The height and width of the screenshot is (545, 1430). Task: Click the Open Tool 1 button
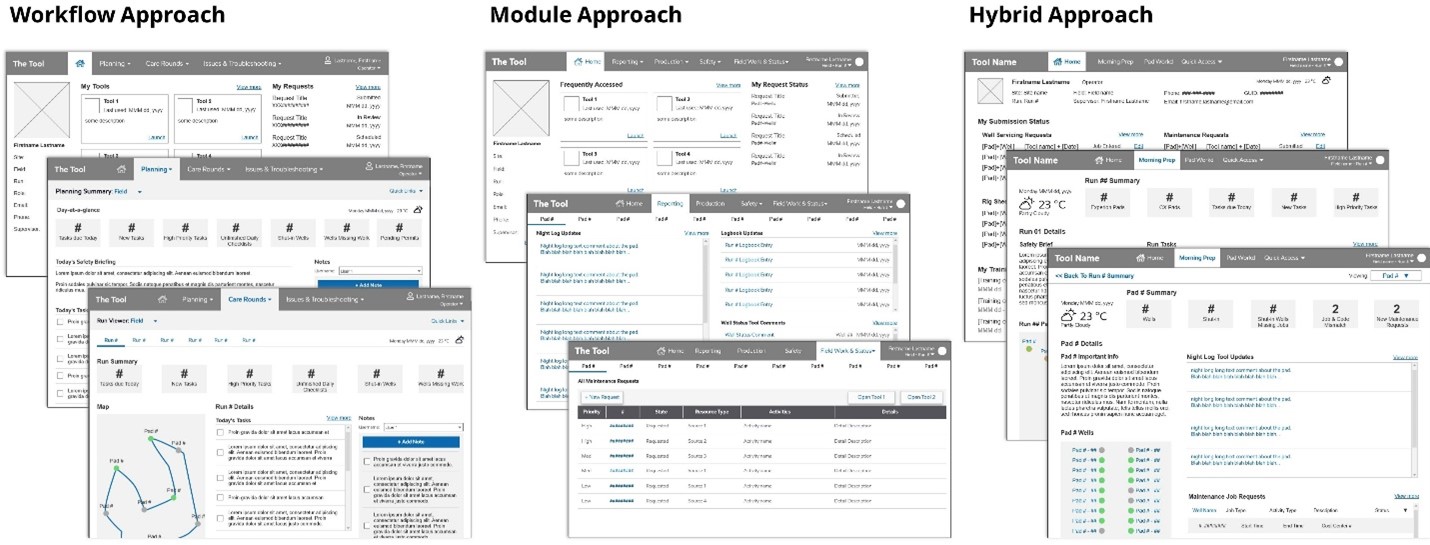coord(869,397)
